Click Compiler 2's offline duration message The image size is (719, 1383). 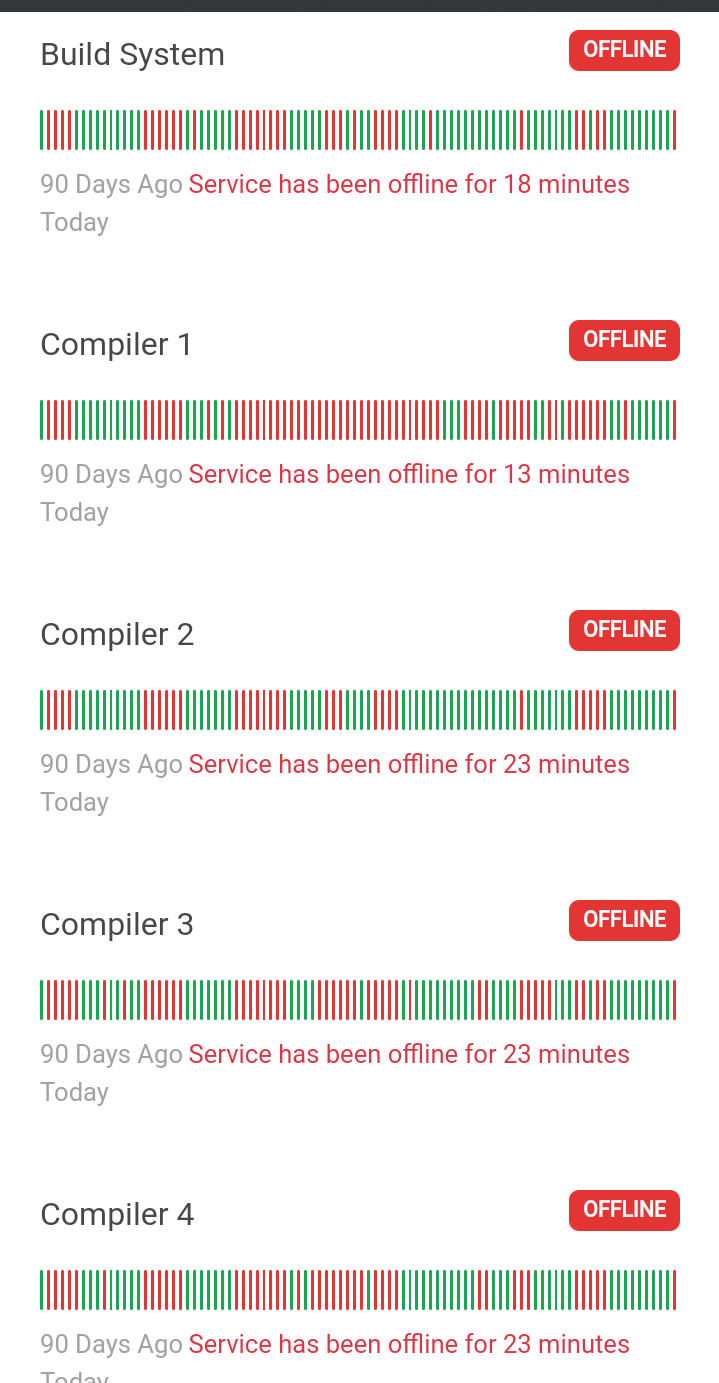click(x=409, y=765)
